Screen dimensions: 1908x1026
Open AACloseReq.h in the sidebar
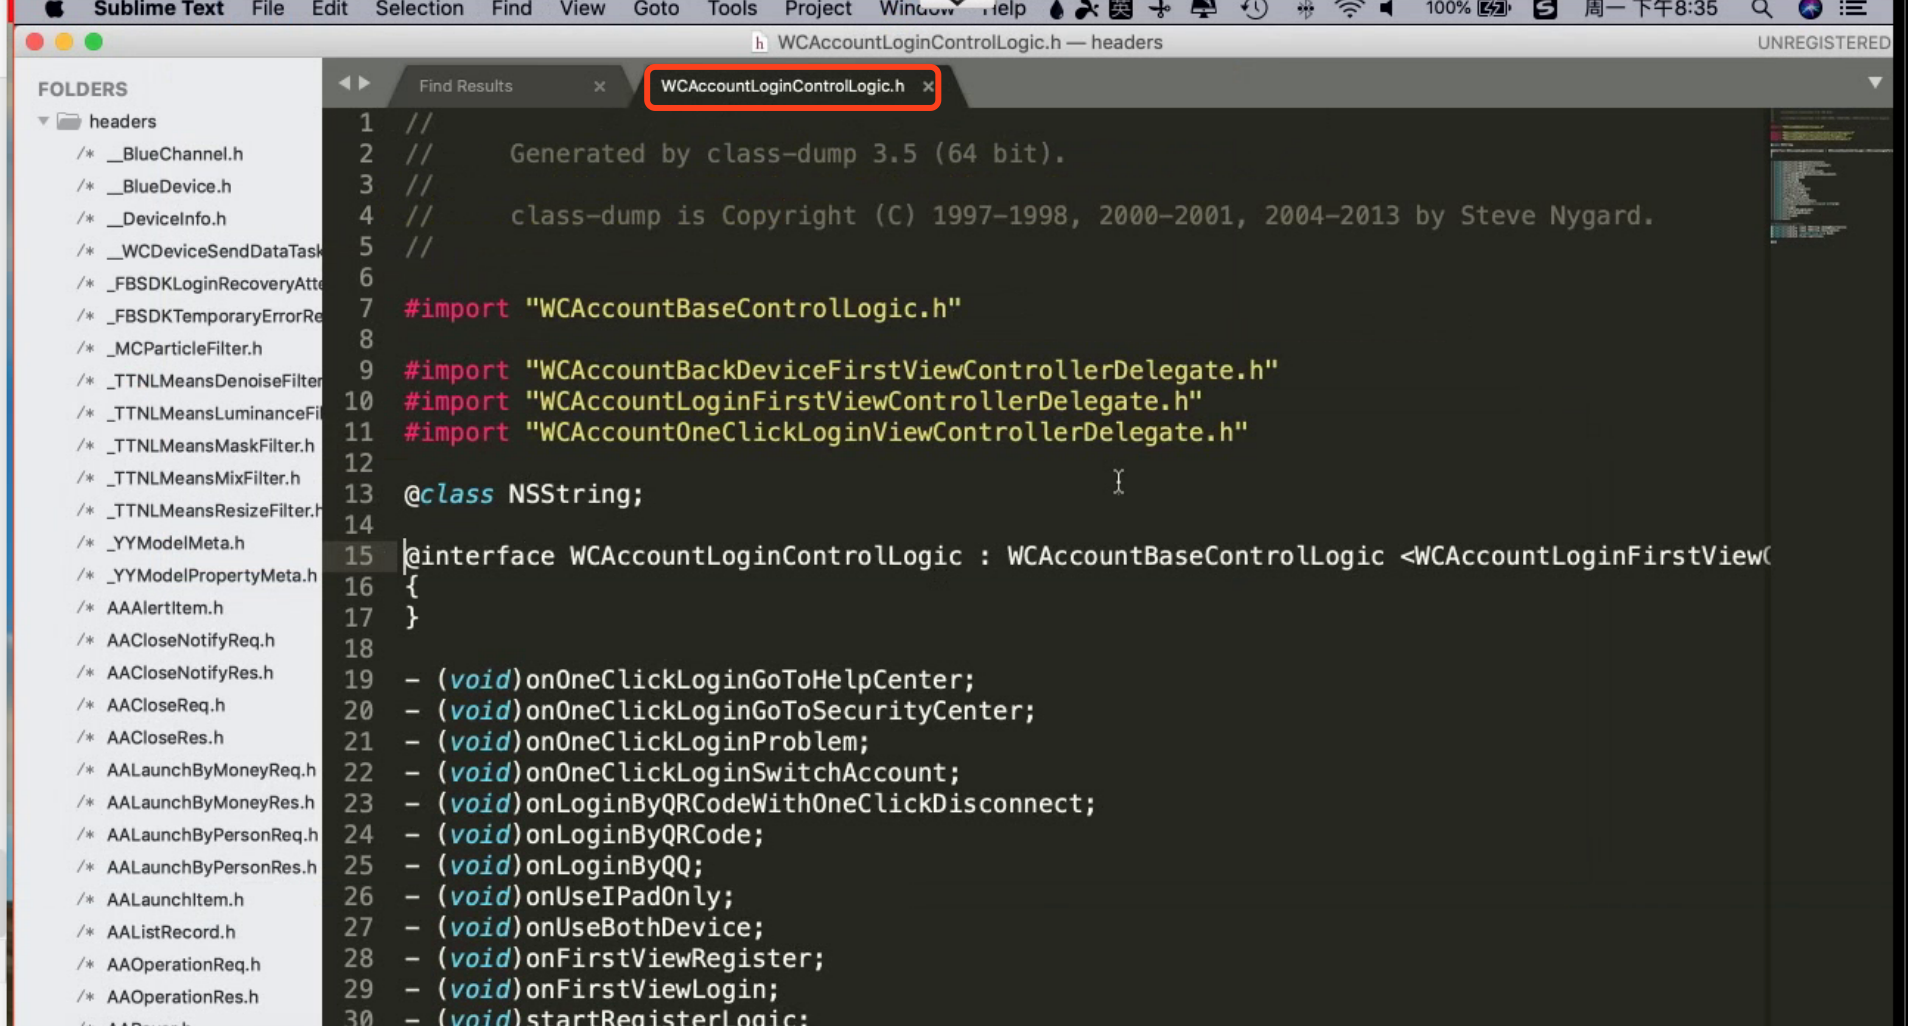tap(166, 705)
